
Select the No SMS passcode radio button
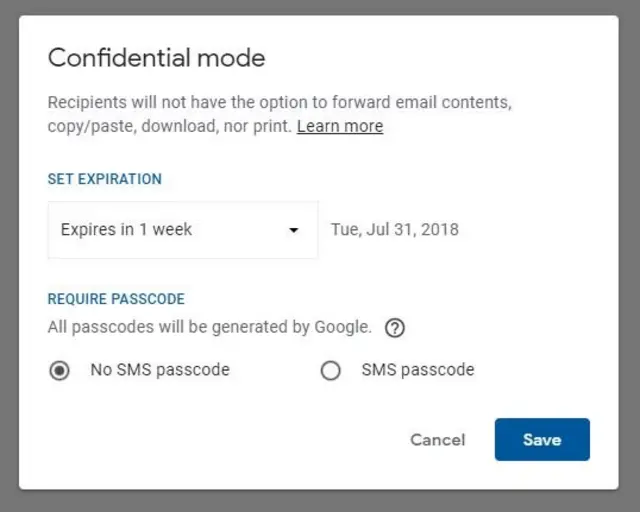(x=60, y=371)
